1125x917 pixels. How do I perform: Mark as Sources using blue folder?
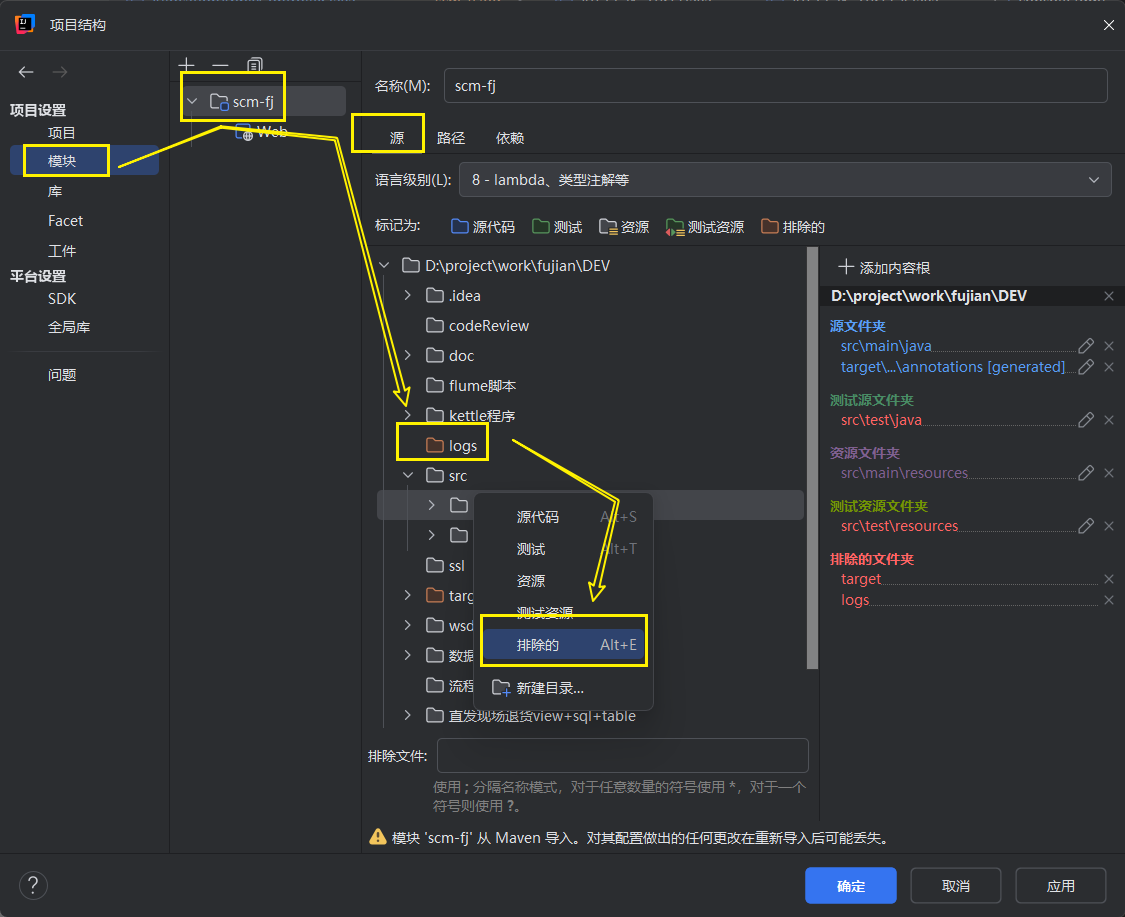coord(483,227)
